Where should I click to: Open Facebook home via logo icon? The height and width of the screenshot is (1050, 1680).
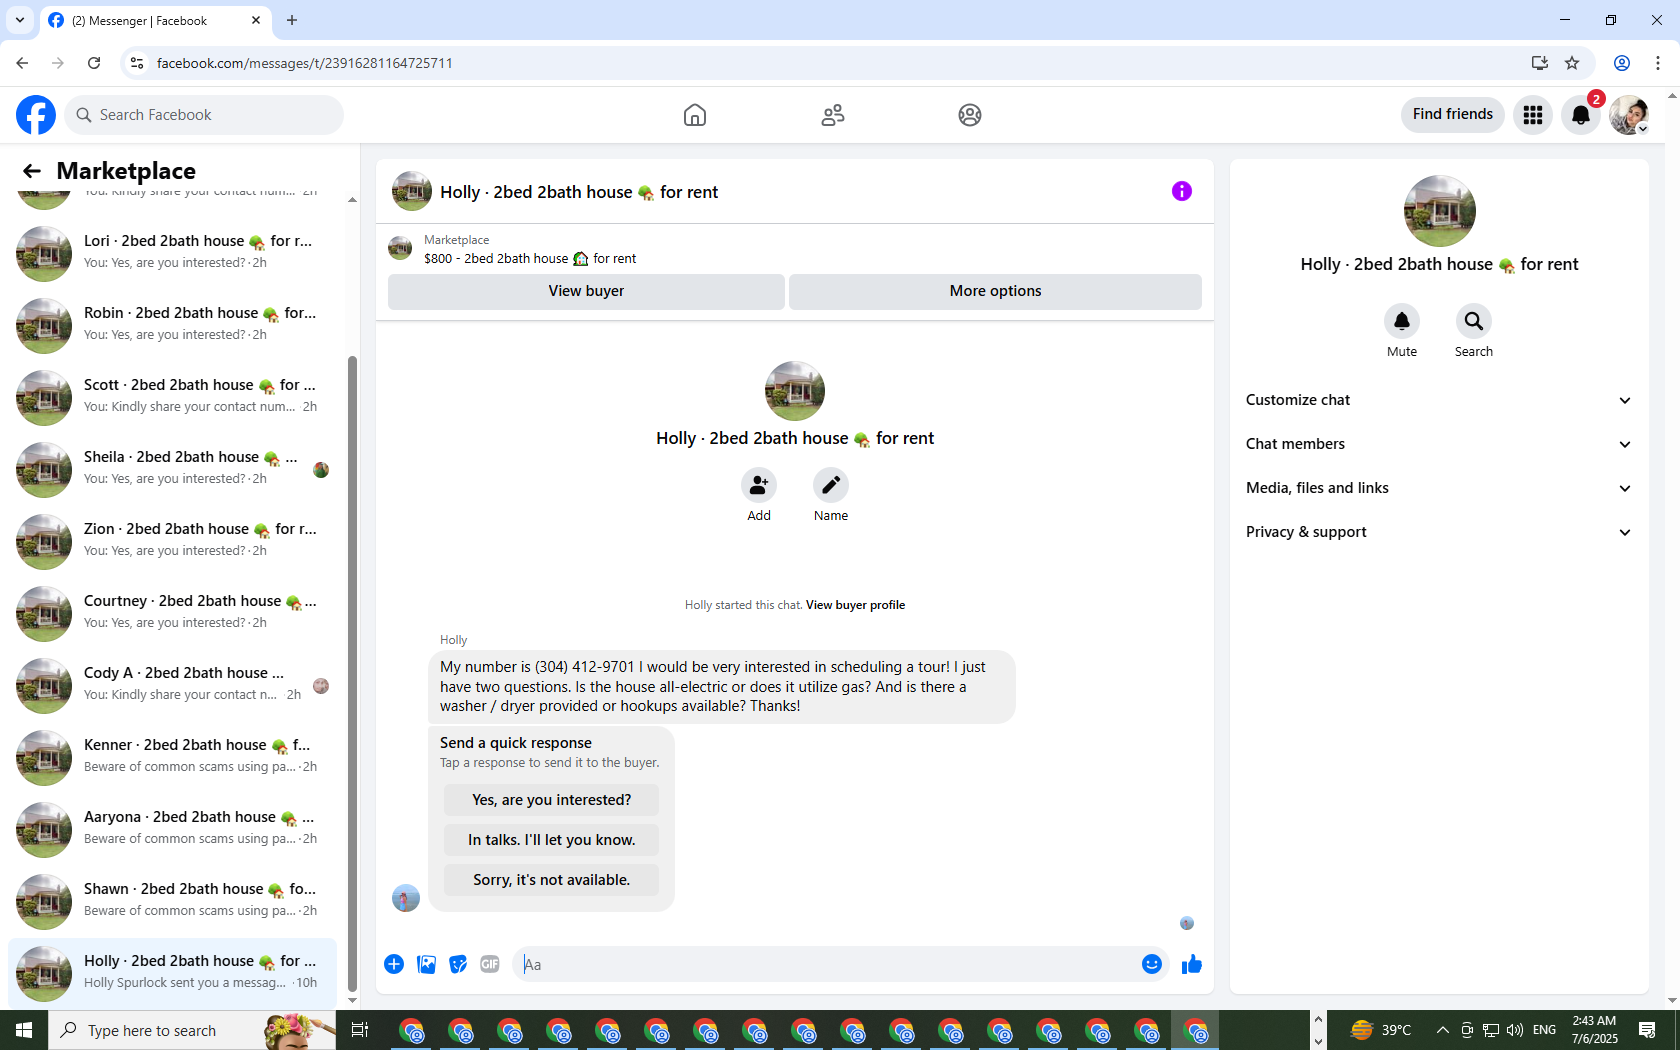click(x=36, y=115)
